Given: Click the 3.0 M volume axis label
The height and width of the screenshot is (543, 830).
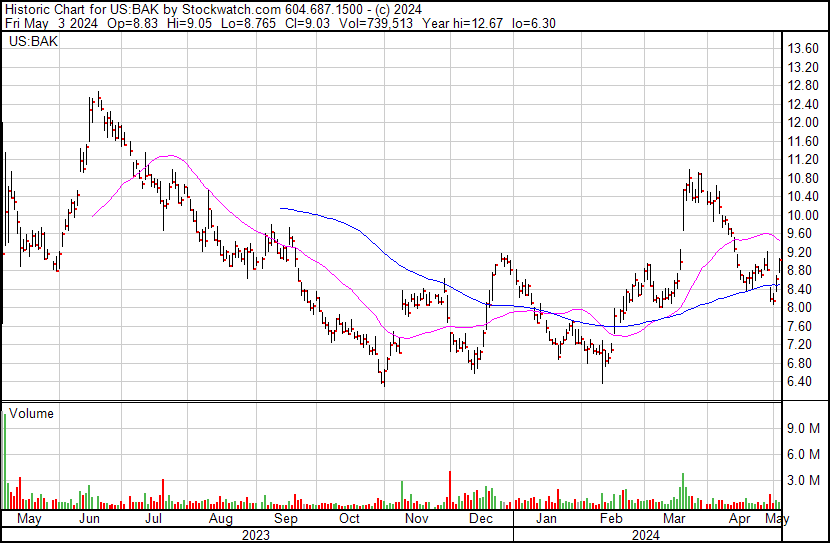Looking at the screenshot, I should (804, 480).
